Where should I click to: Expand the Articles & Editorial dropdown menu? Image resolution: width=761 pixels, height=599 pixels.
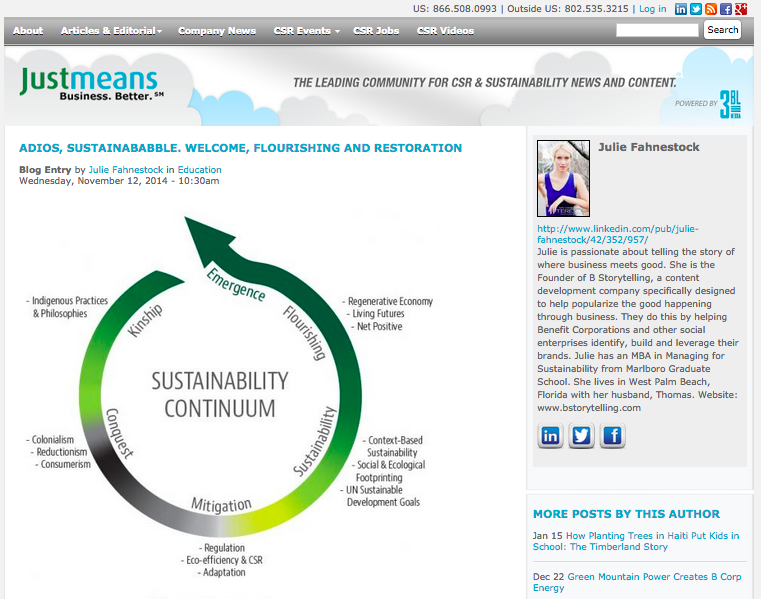pyautogui.click(x=111, y=31)
